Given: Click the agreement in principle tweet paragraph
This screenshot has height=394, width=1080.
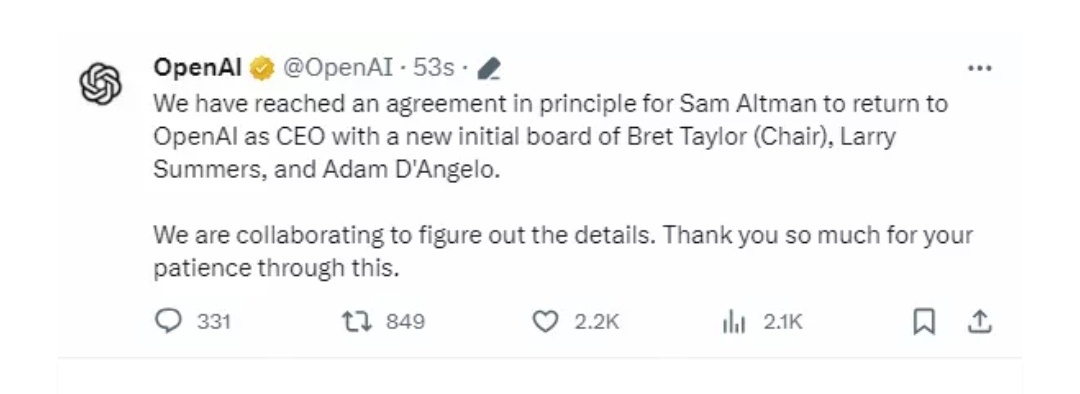Looking at the screenshot, I should [550, 136].
